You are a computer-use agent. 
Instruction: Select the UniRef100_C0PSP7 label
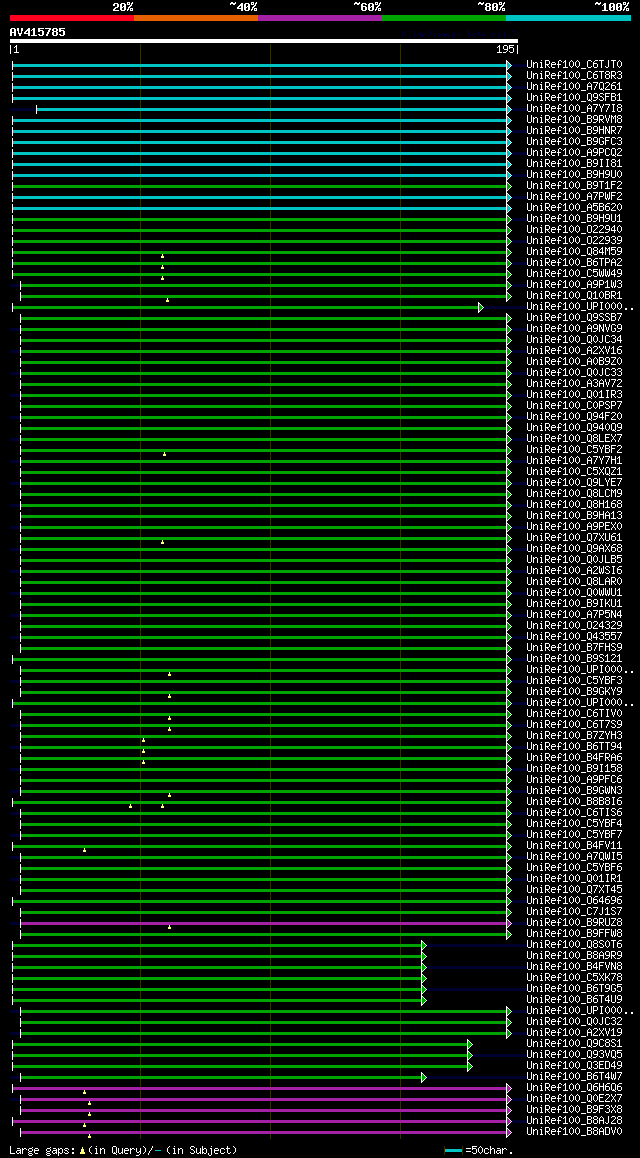(x=574, y=405)
